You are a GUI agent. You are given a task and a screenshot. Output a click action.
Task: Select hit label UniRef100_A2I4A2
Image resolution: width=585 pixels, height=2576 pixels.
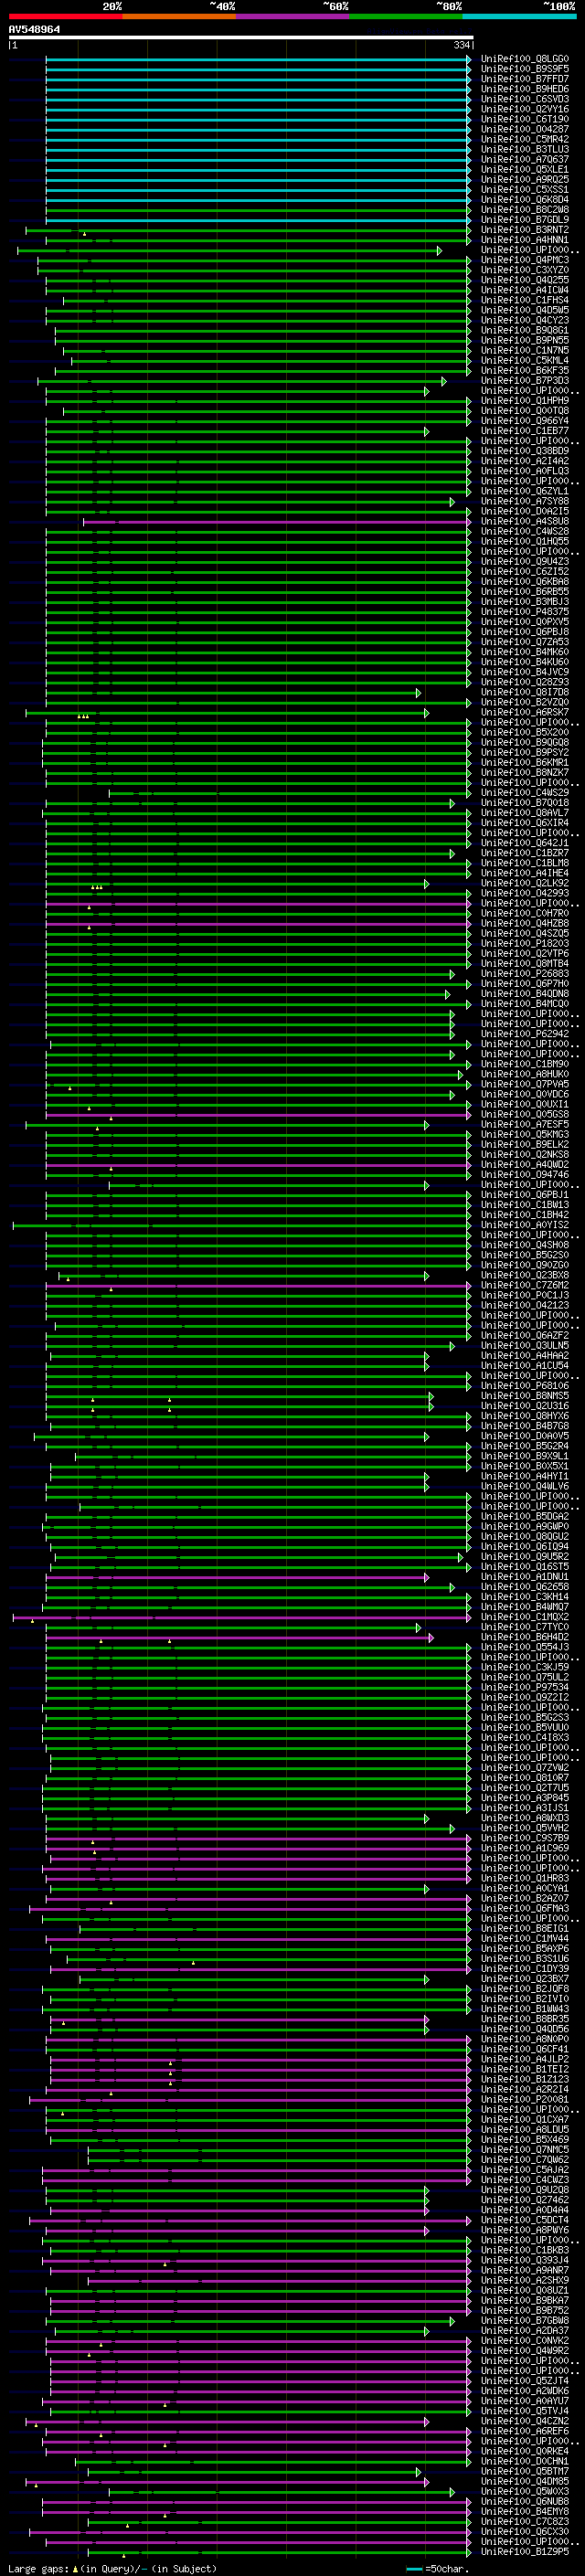[x=525, y=461]
